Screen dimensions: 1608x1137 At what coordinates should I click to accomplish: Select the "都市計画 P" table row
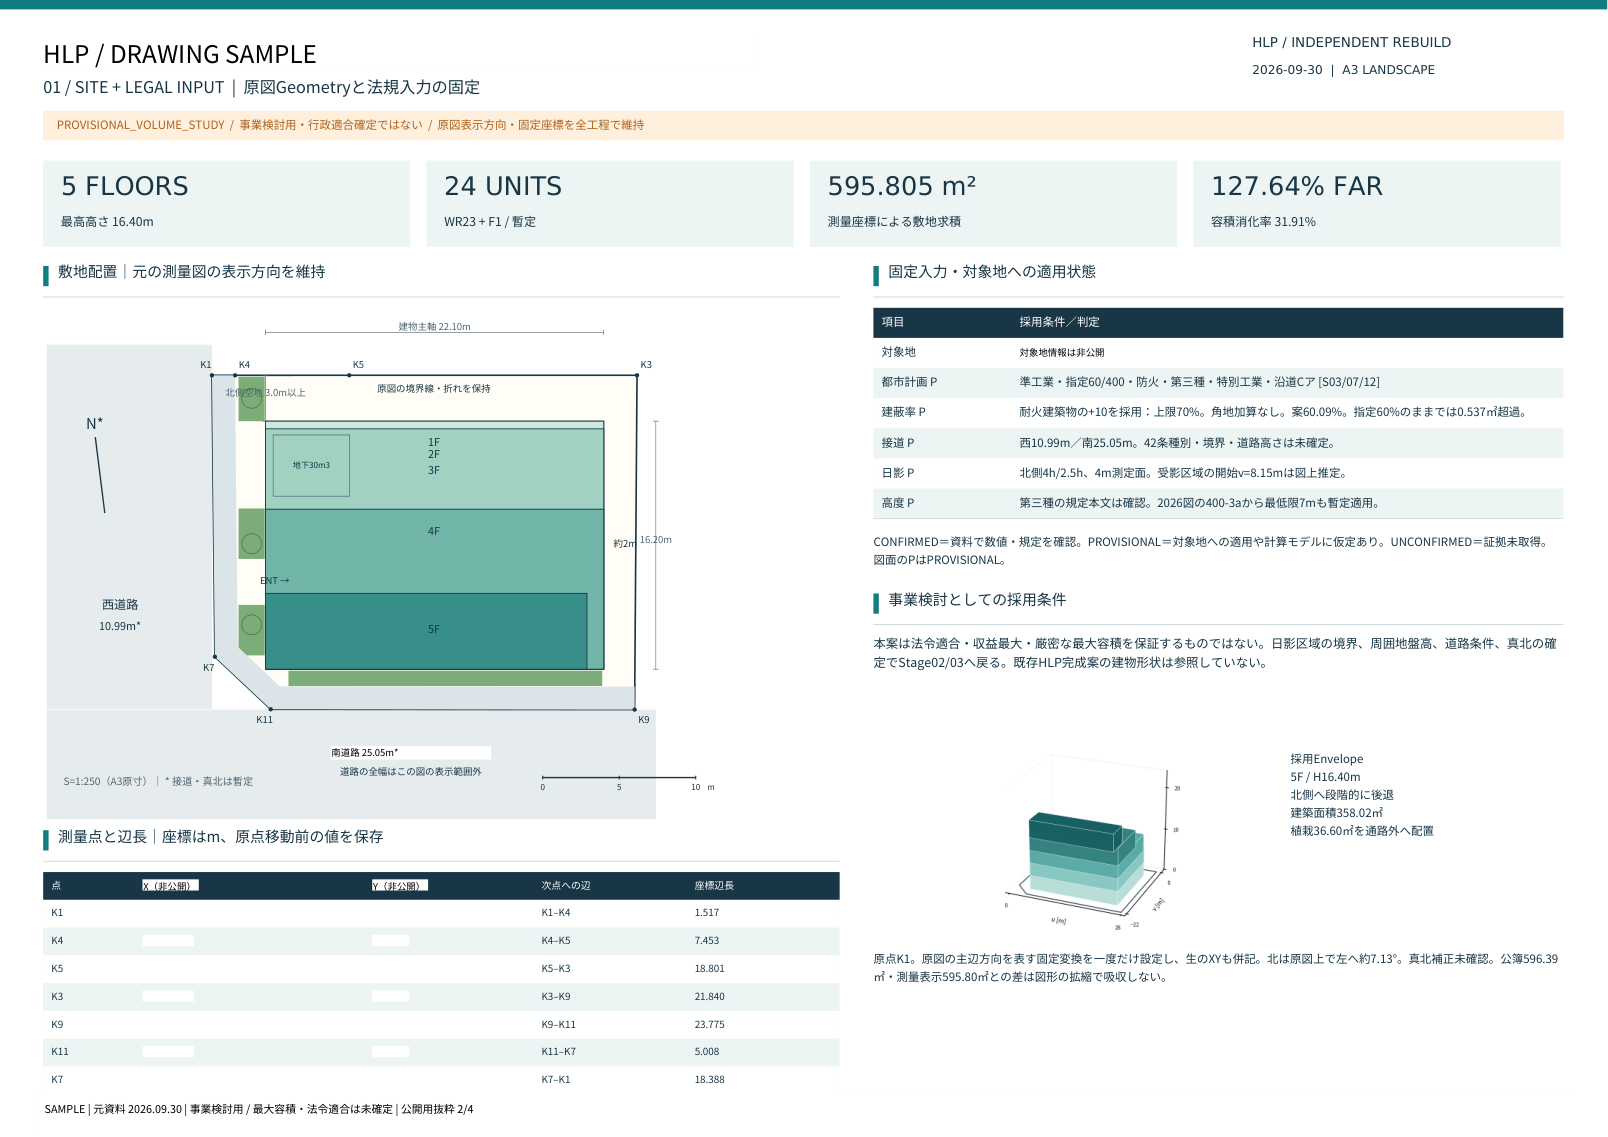point(1218,382)
